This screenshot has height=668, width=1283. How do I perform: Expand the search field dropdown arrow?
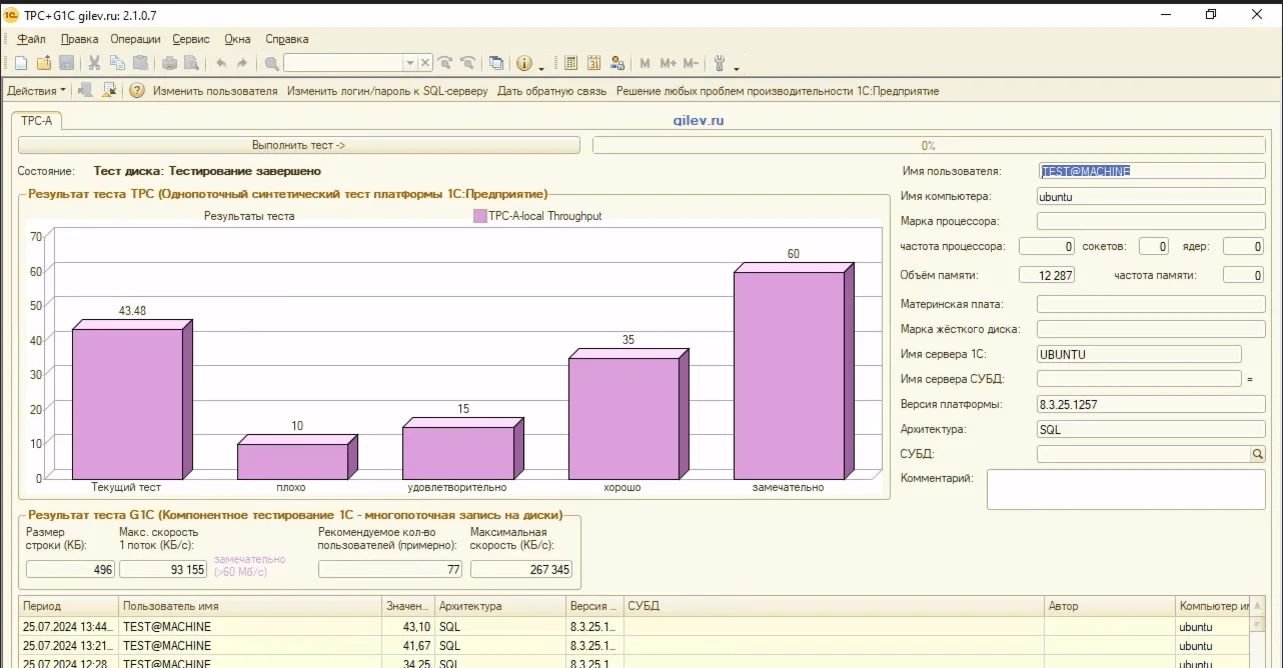coord(410,63)
